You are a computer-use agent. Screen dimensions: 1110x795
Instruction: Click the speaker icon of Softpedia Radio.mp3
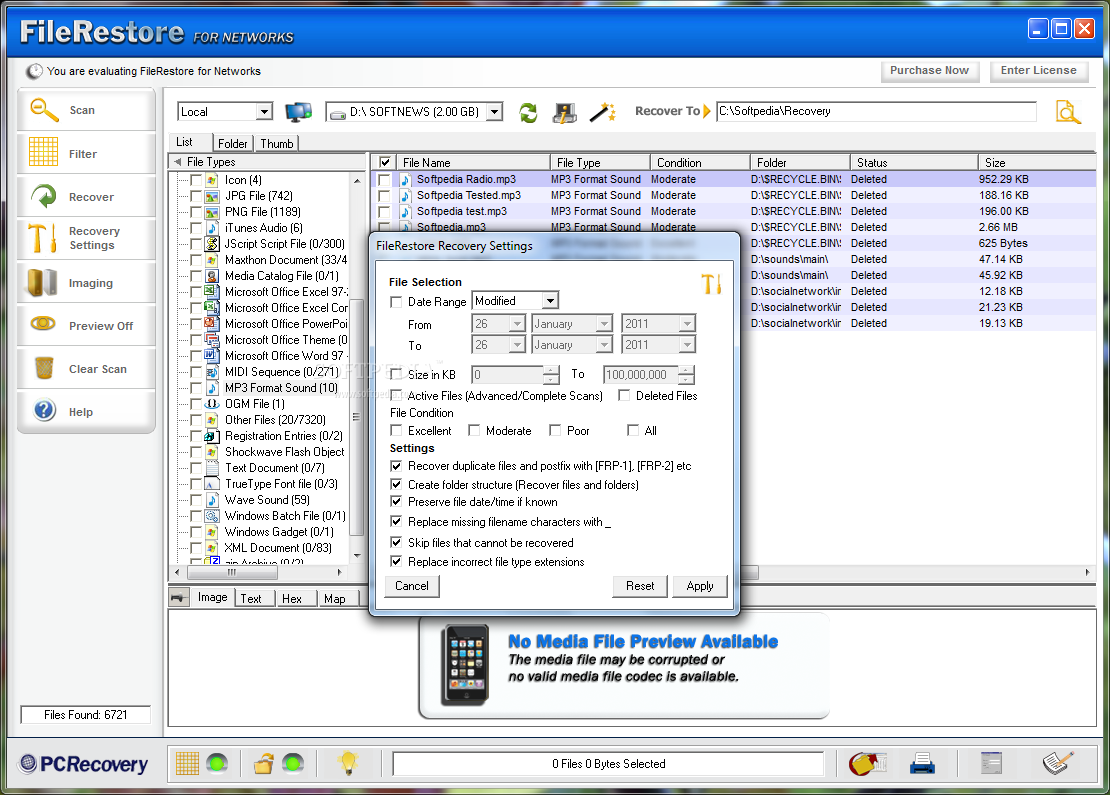pyautogui.click(x=405, y=180)
